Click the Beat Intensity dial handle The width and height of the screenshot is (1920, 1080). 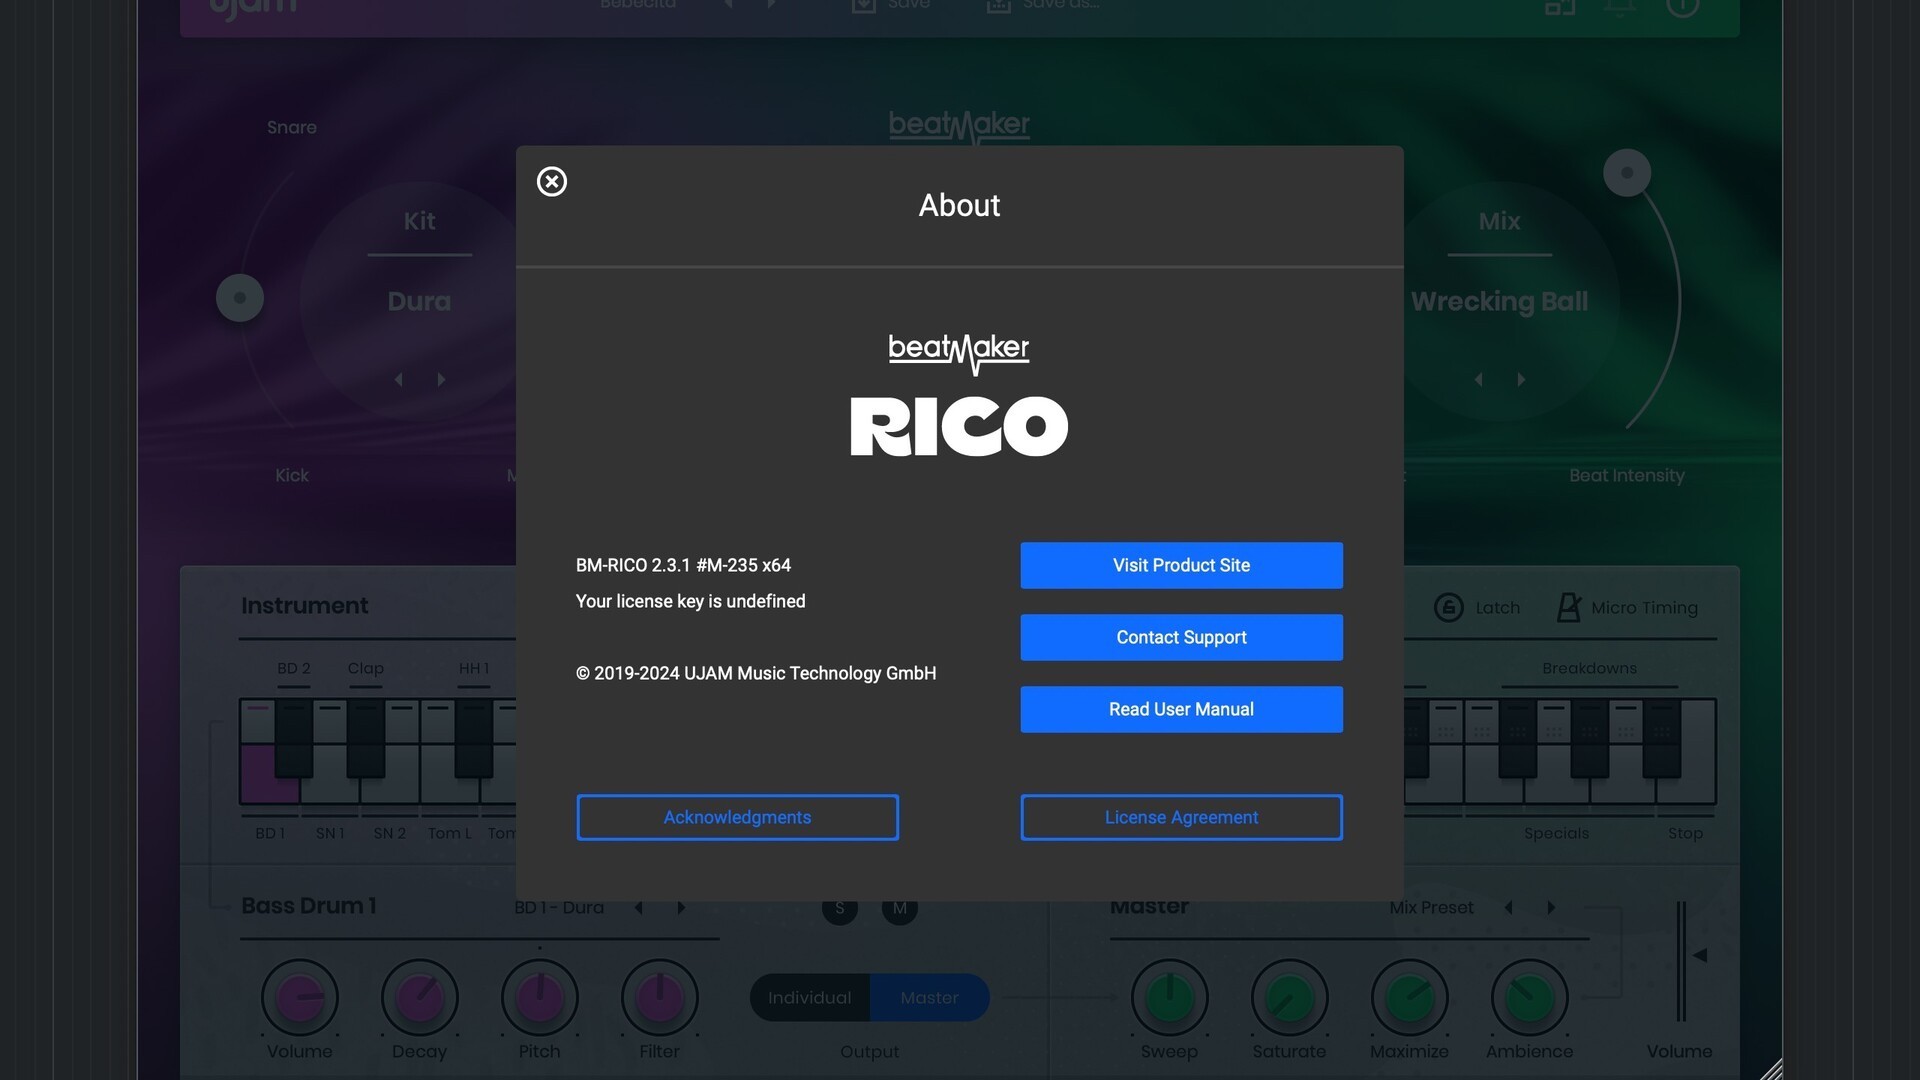(1626, 173)
